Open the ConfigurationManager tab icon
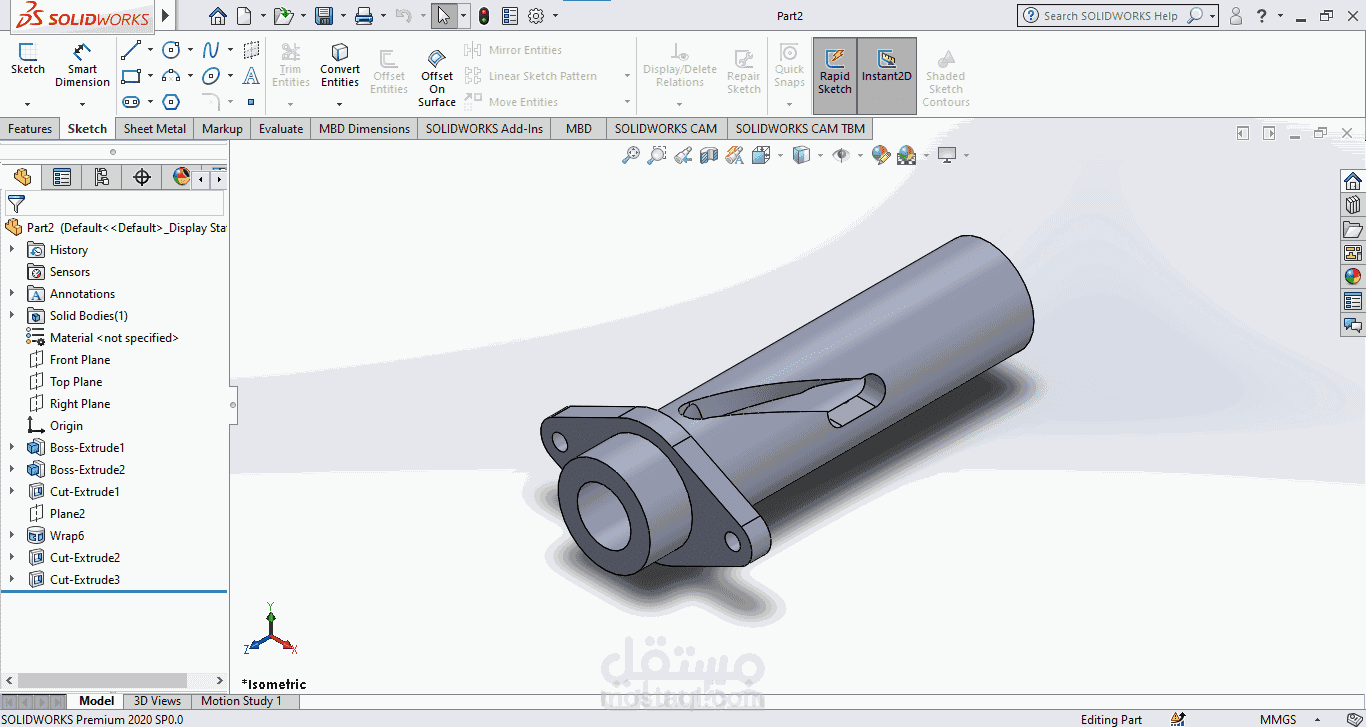The height and width of the screenshot is (727, 1366). click(x=102, y=177)
